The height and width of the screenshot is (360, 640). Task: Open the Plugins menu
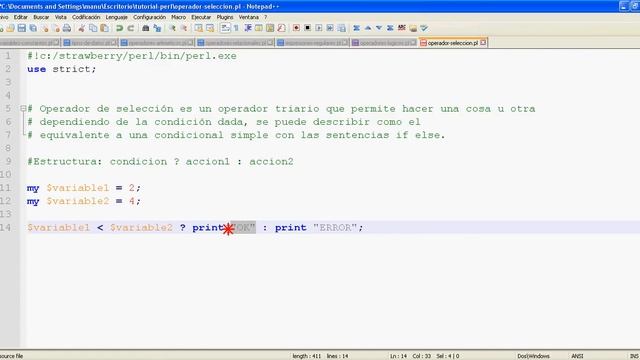pos(225,17)
